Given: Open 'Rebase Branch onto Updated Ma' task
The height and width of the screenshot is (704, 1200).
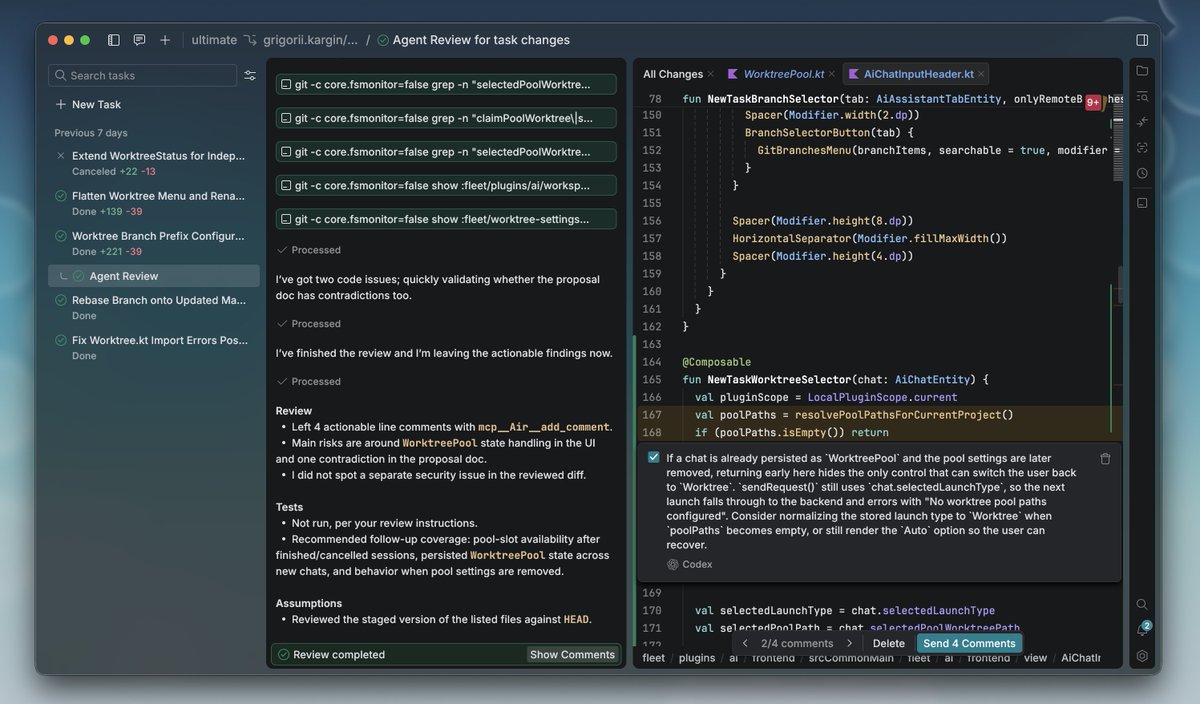Looking at the screenshot, I should point(153,307).
